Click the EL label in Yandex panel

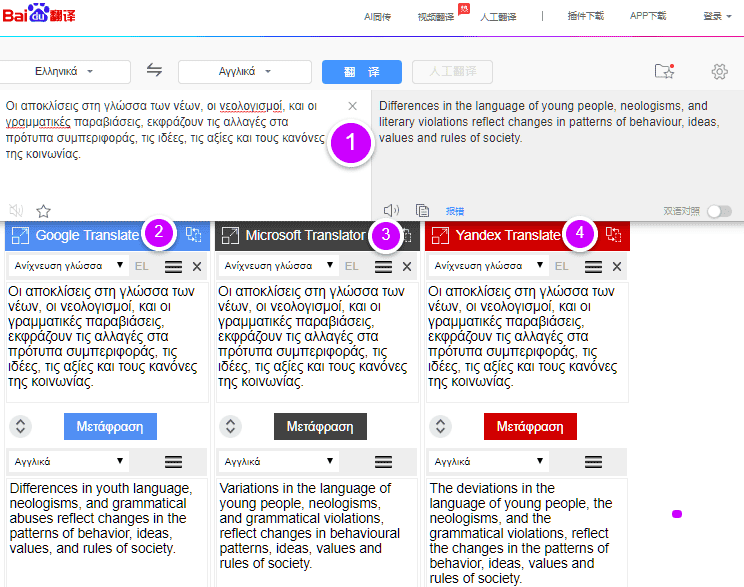561,266
